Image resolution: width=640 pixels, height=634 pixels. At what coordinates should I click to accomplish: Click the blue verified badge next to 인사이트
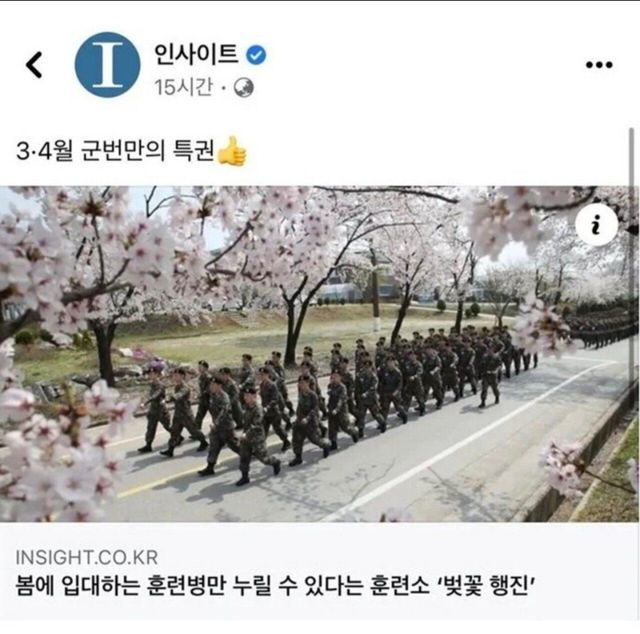256,55
